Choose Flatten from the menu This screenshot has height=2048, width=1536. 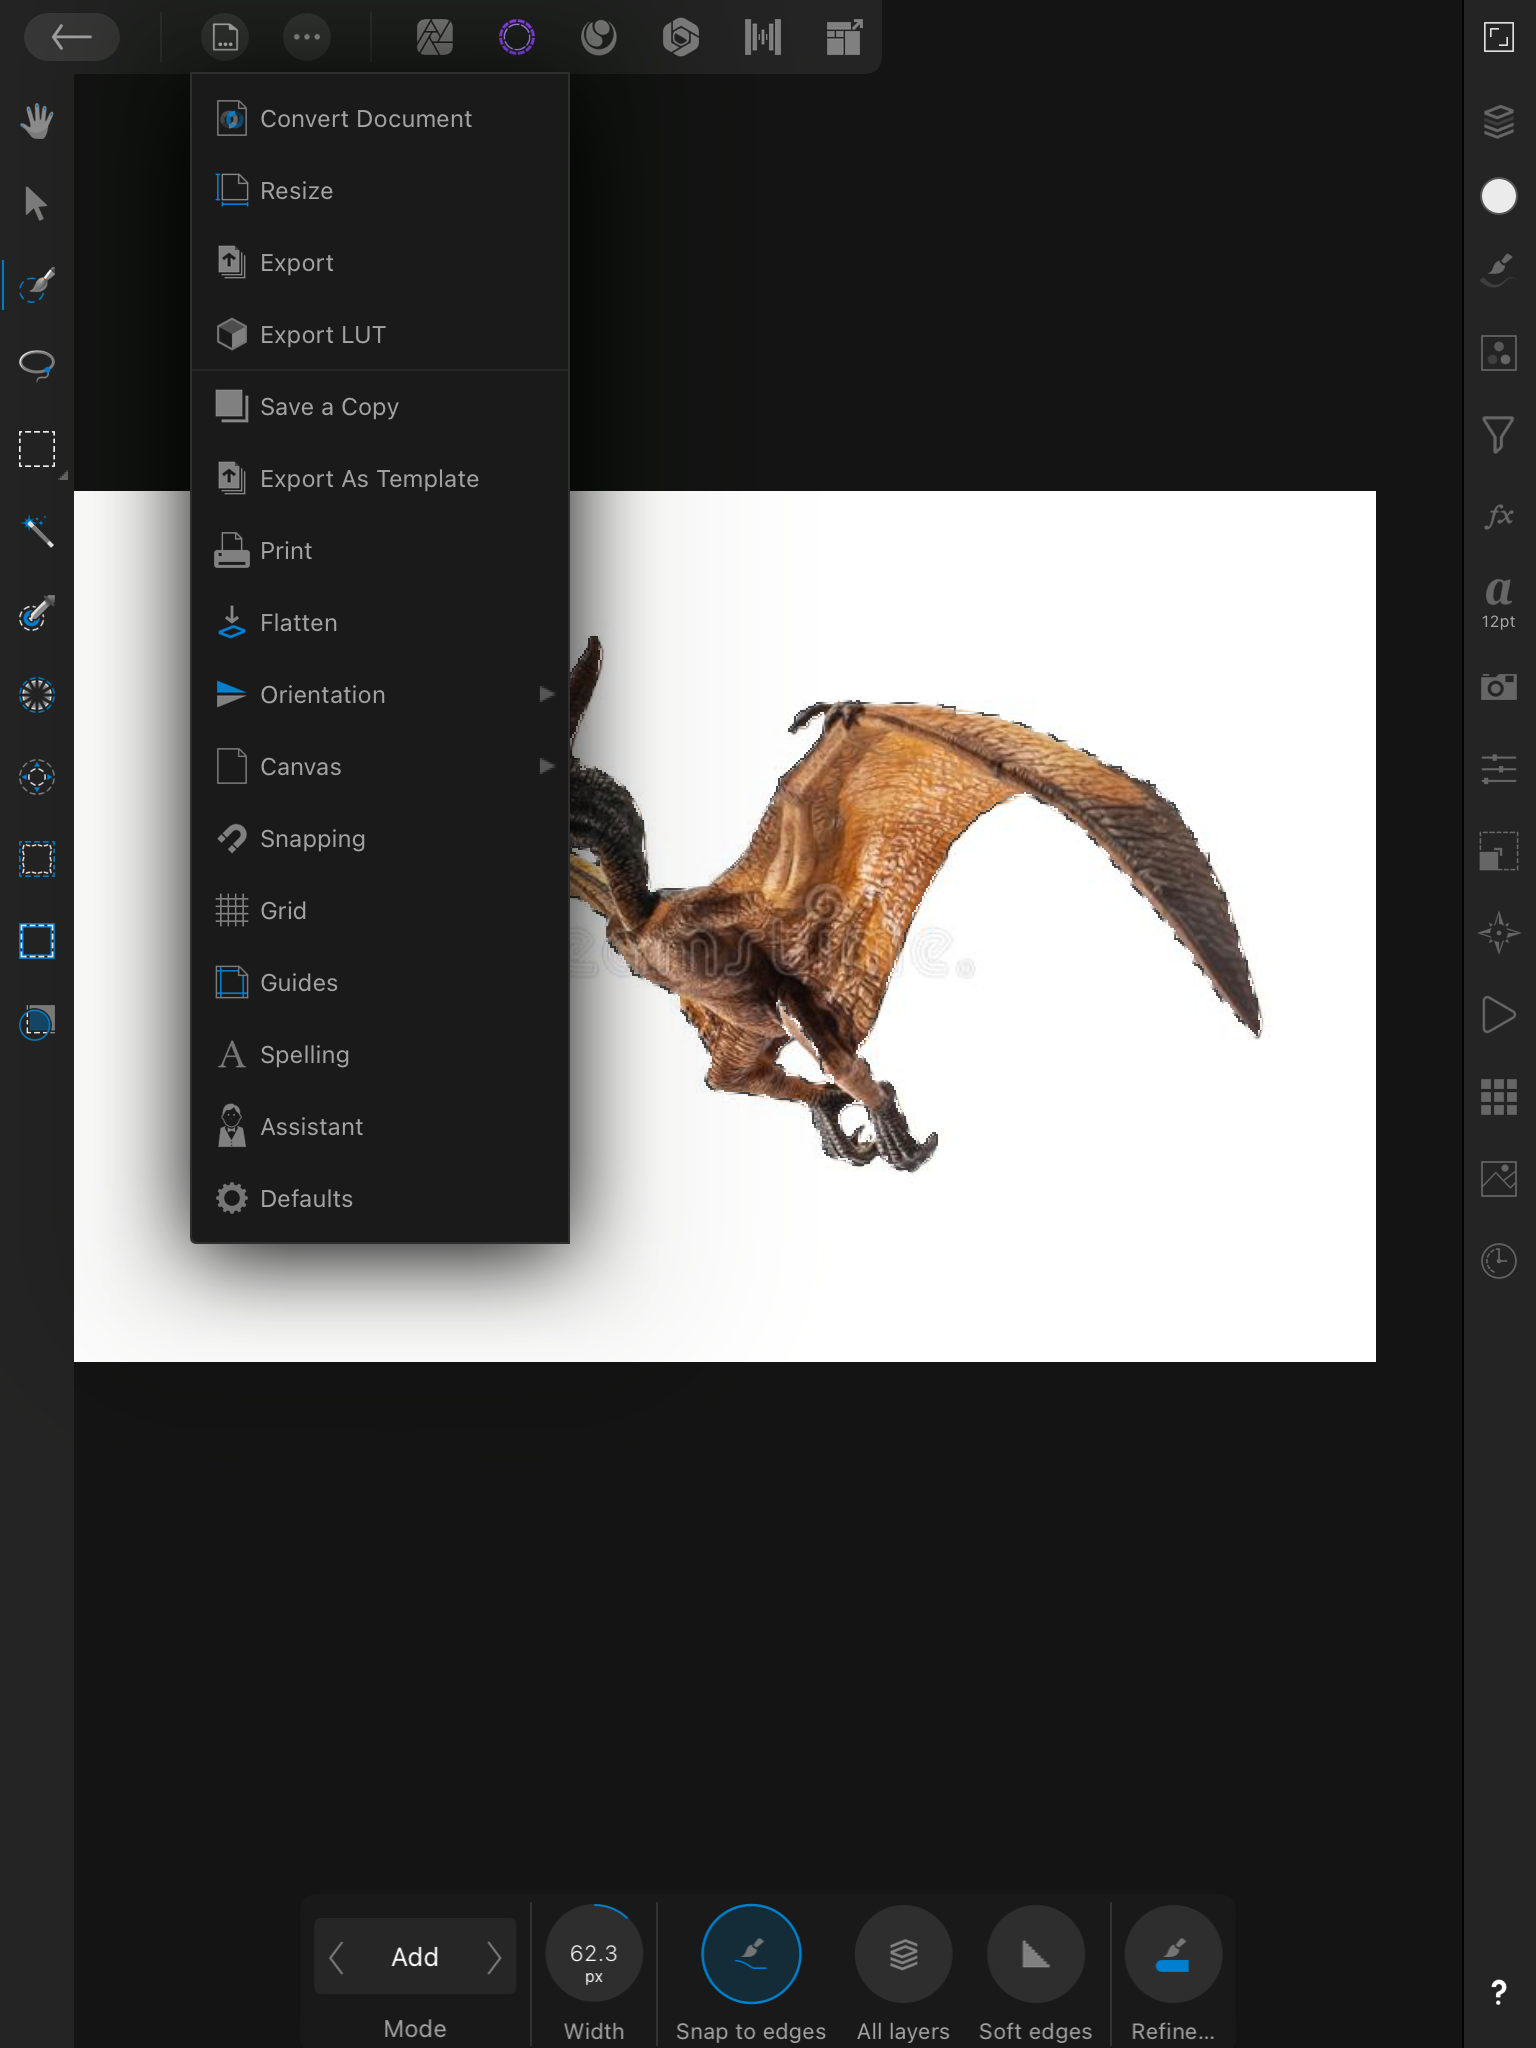tap(380, 623)
